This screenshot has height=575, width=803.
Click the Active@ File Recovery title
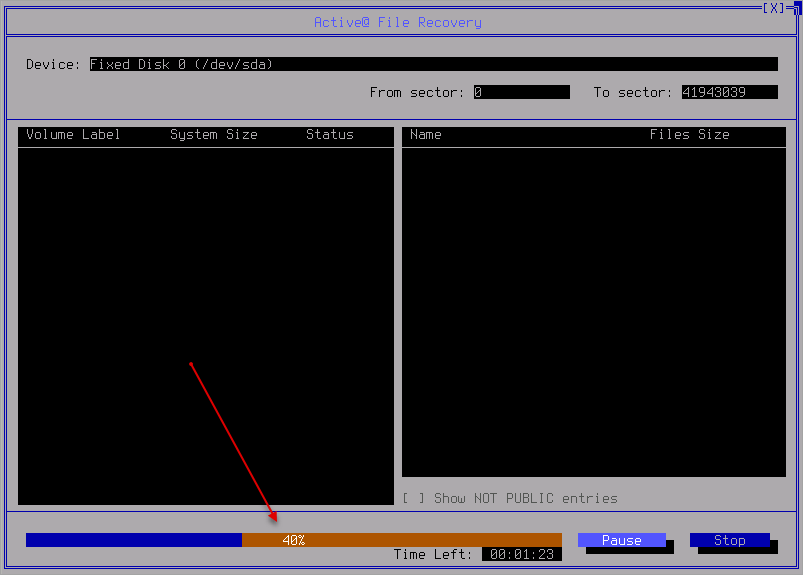pyautogui.click(x=398, y=23)
